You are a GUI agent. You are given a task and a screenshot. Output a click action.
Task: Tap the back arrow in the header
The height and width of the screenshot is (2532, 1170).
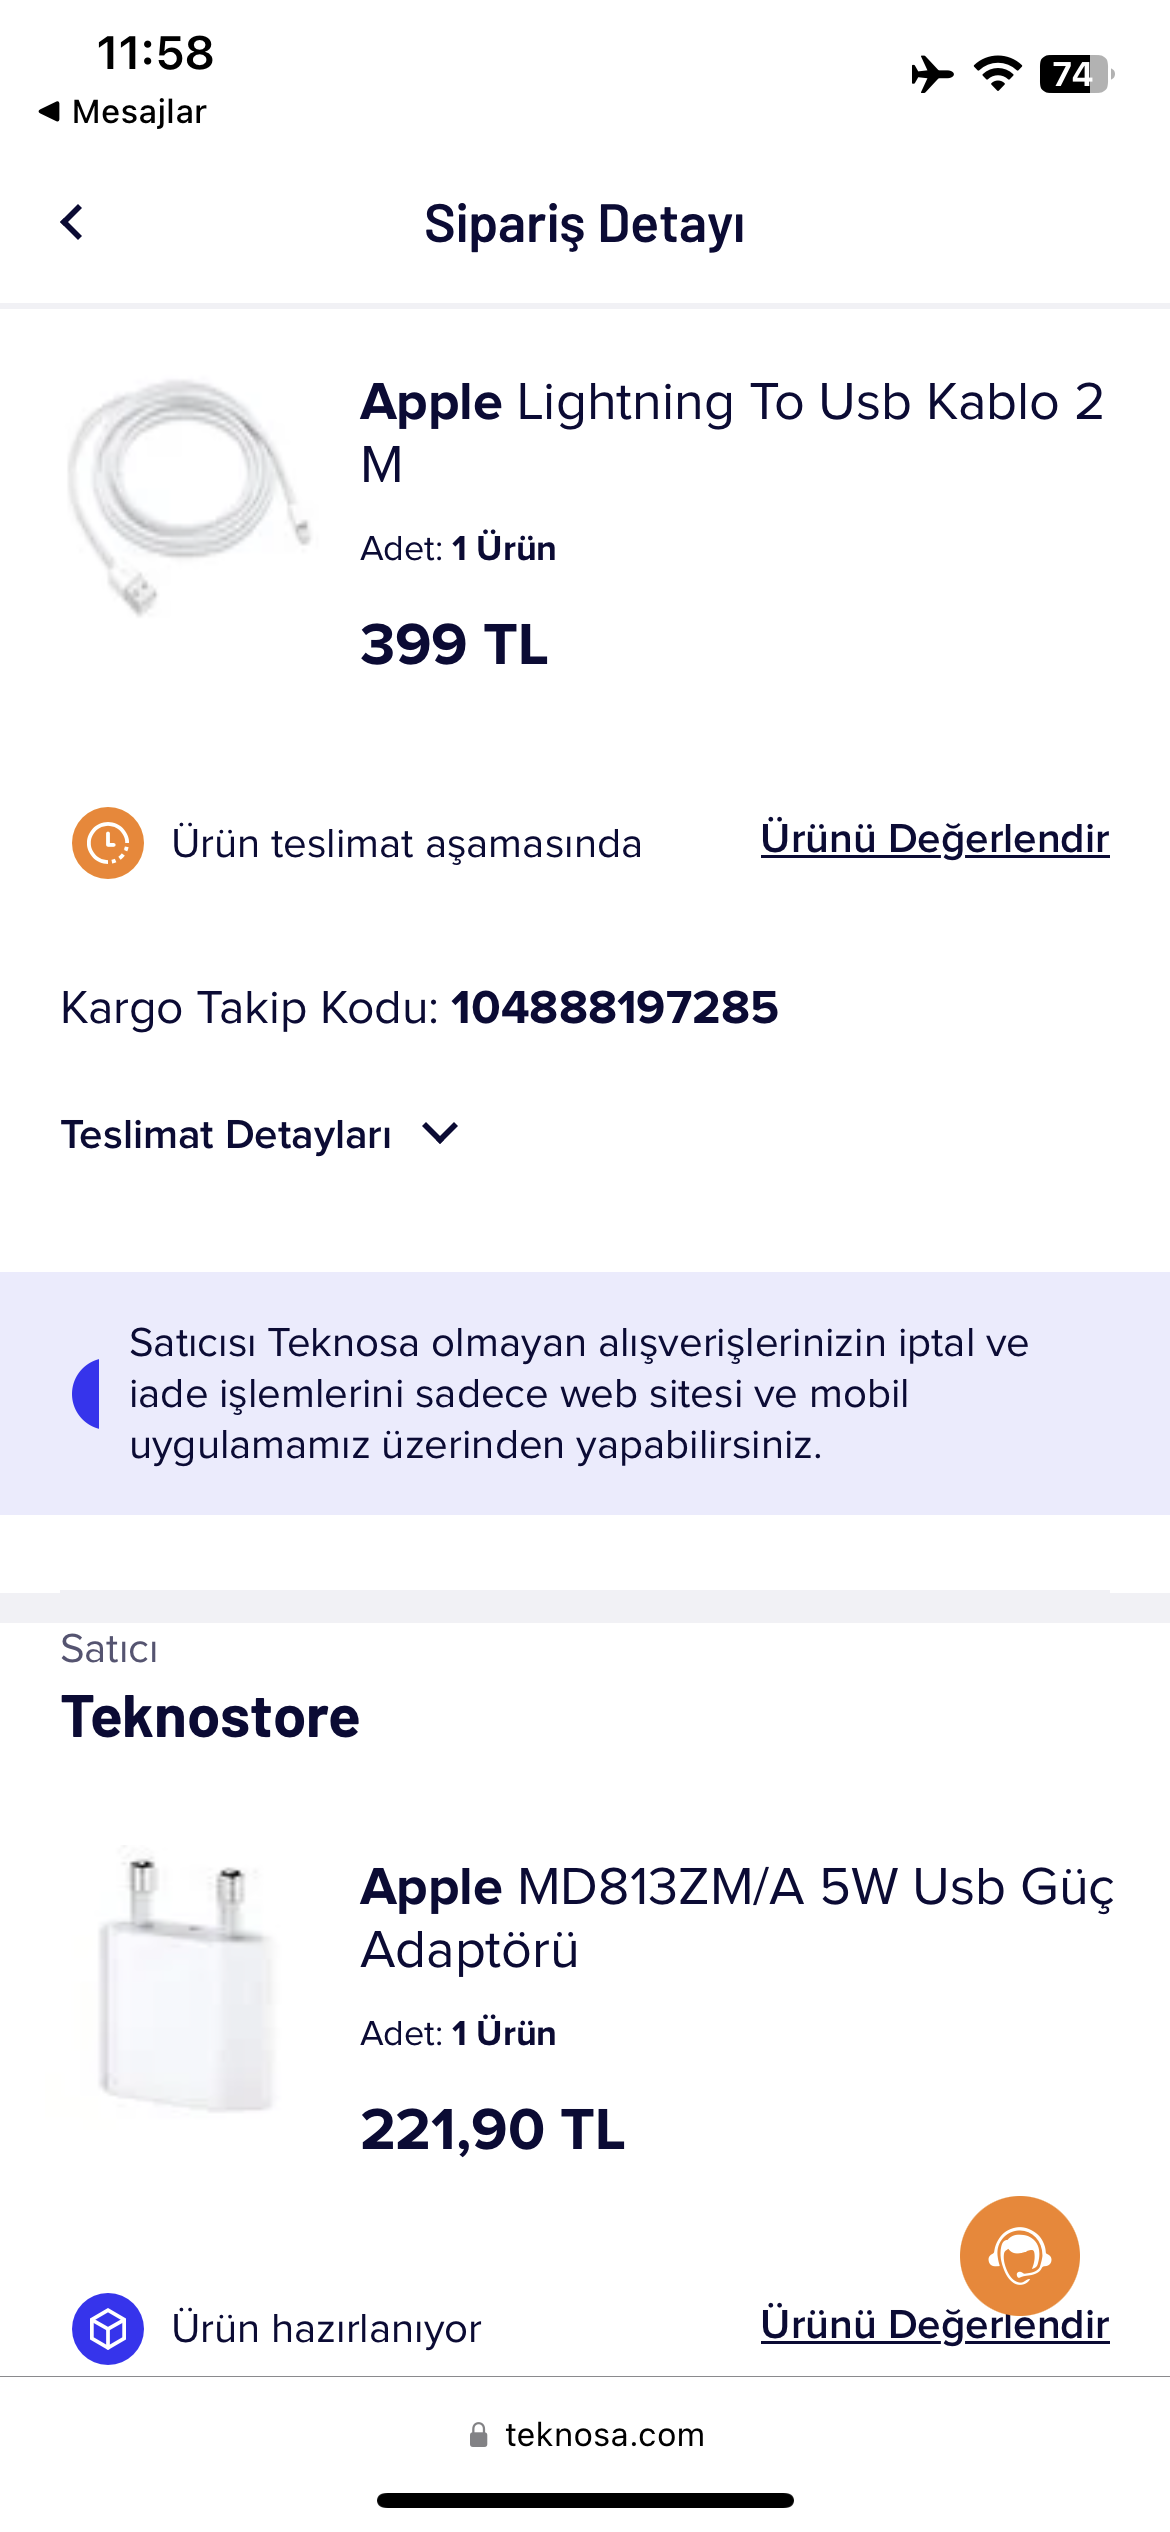coord(71,222)
